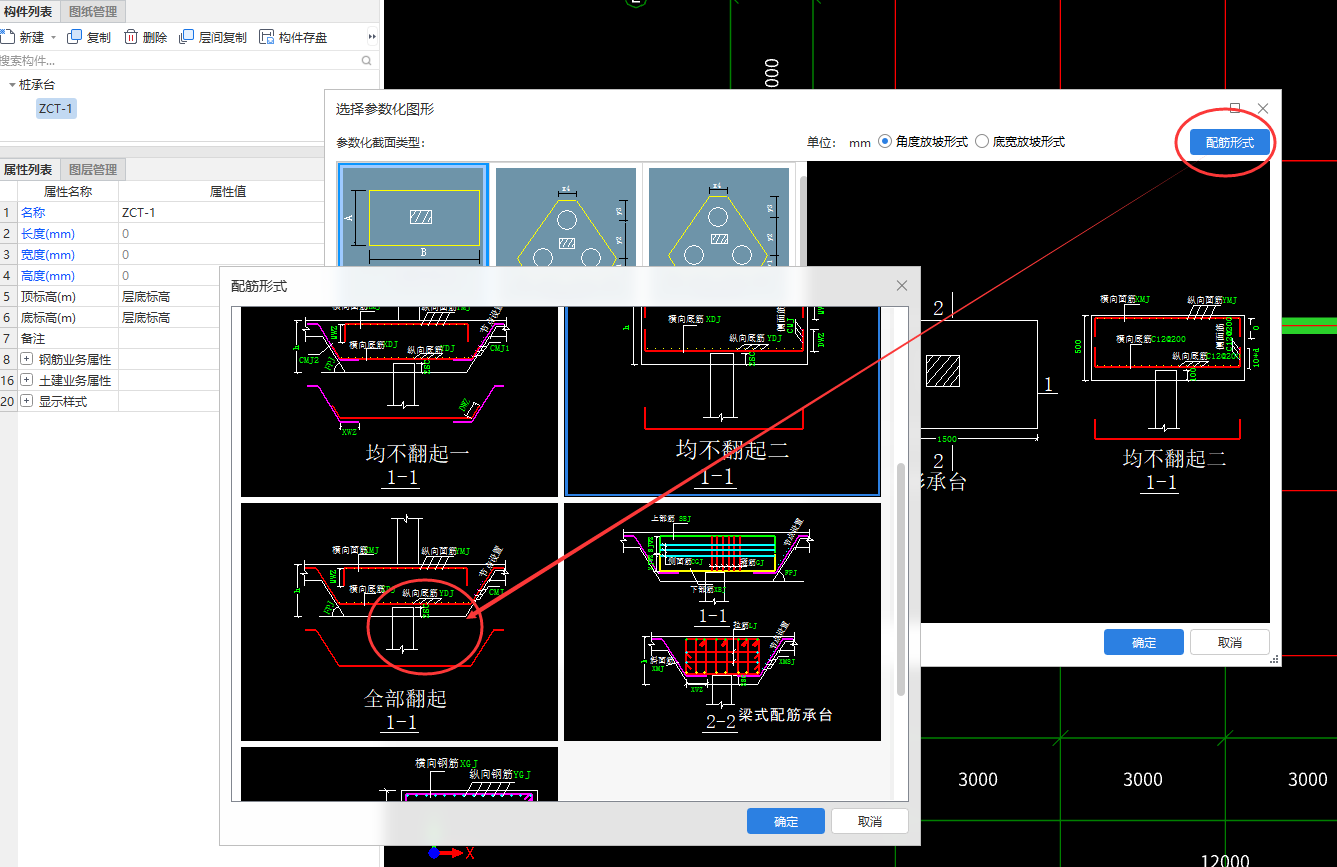Click the 新建 (New) component button
This screenshot has height=867, width=1337.
22,37
